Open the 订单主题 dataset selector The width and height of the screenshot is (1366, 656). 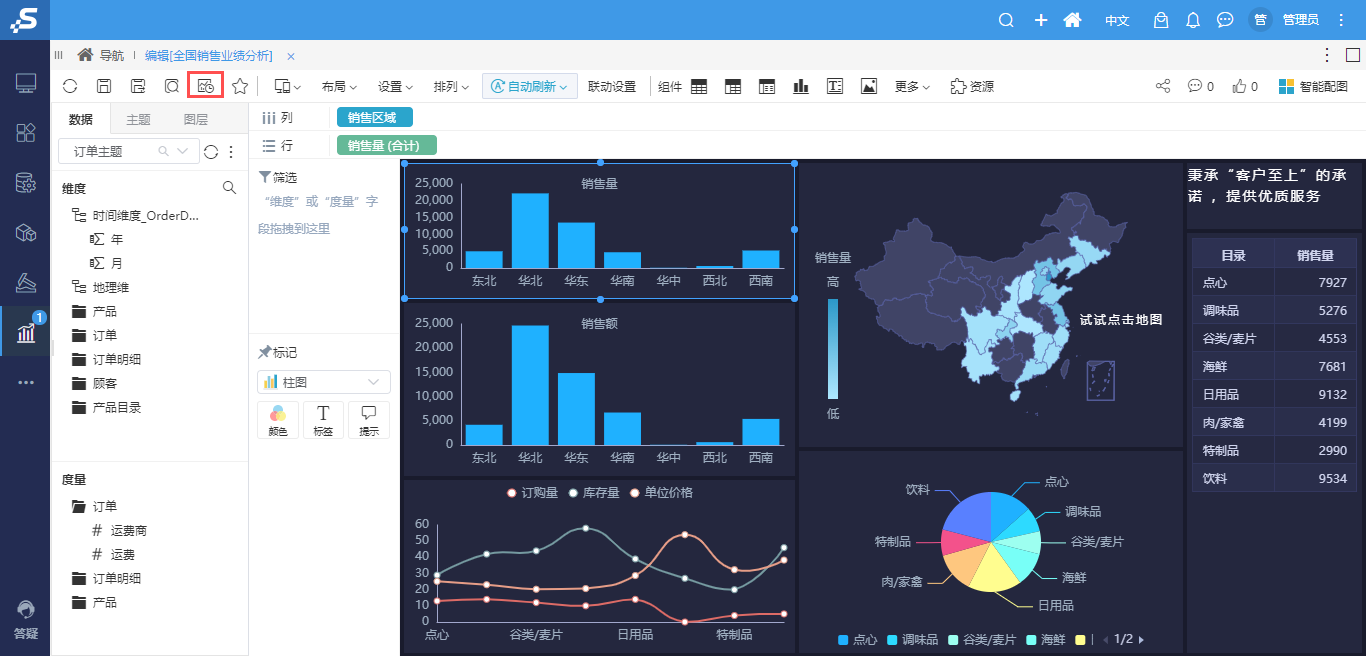click(x=128, y=151)
